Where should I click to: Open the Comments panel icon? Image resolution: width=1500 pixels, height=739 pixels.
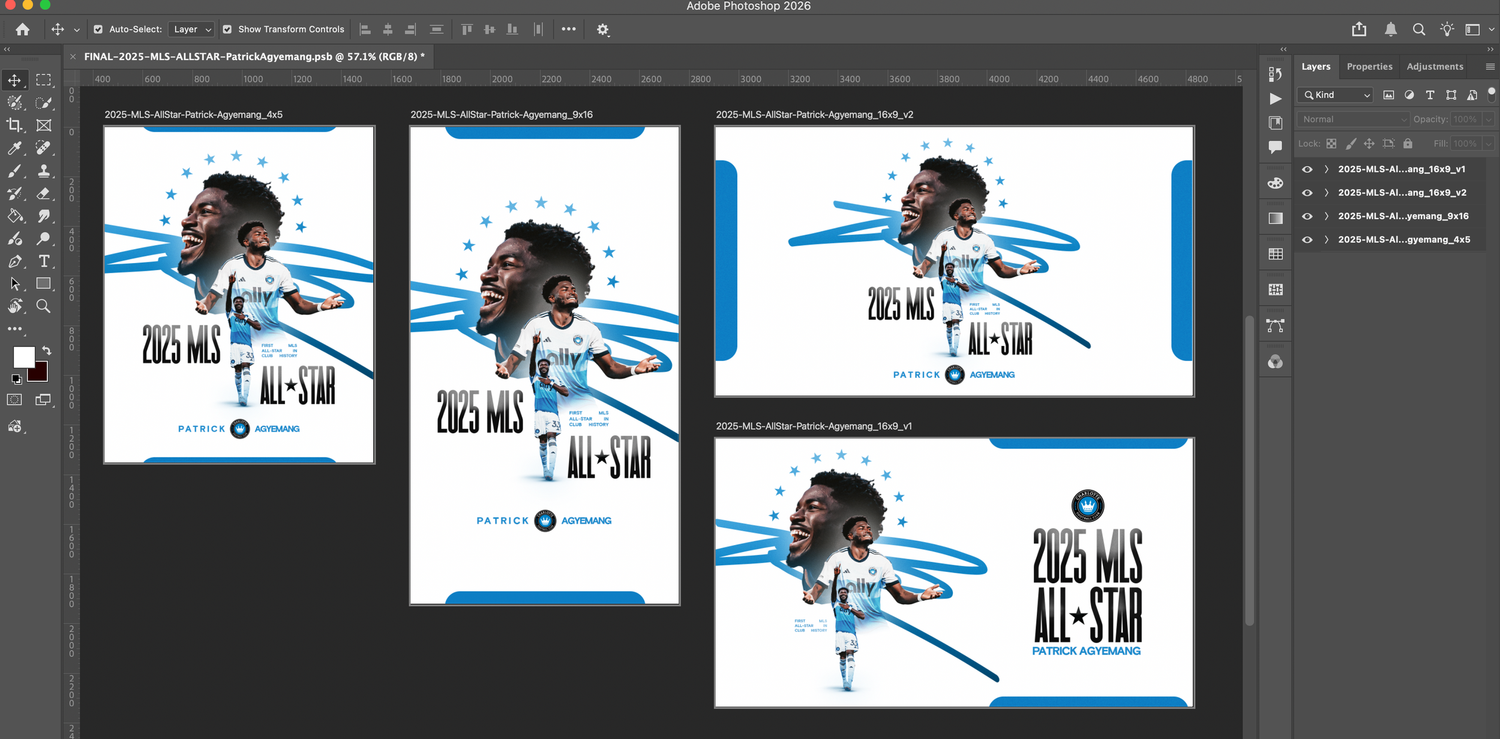[1275, 146]
